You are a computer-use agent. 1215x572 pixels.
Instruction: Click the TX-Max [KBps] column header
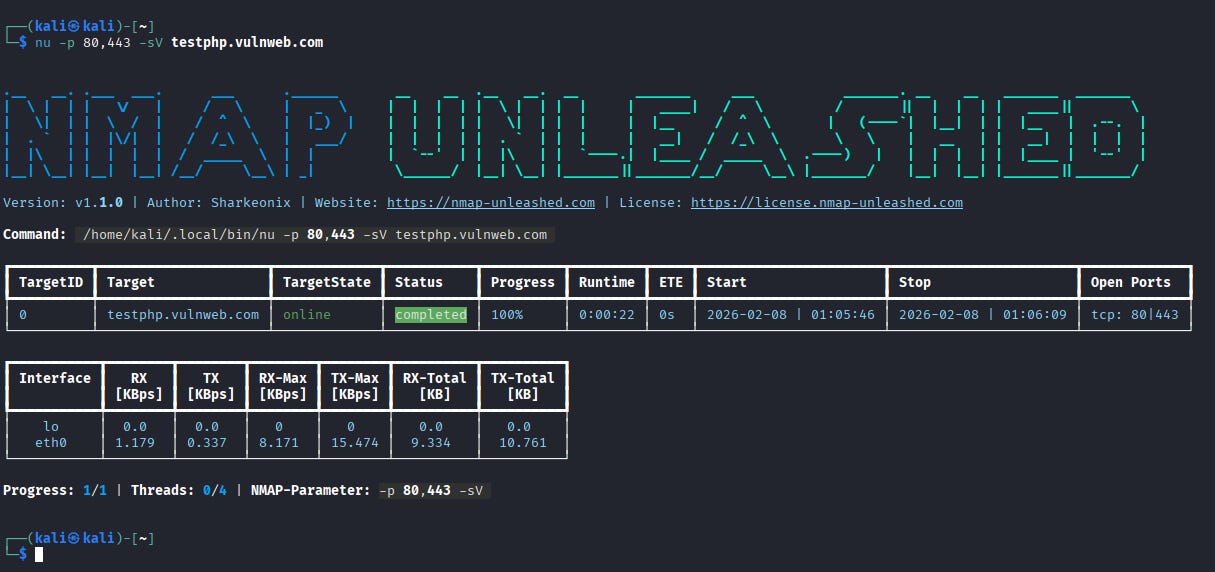[355, 386]
